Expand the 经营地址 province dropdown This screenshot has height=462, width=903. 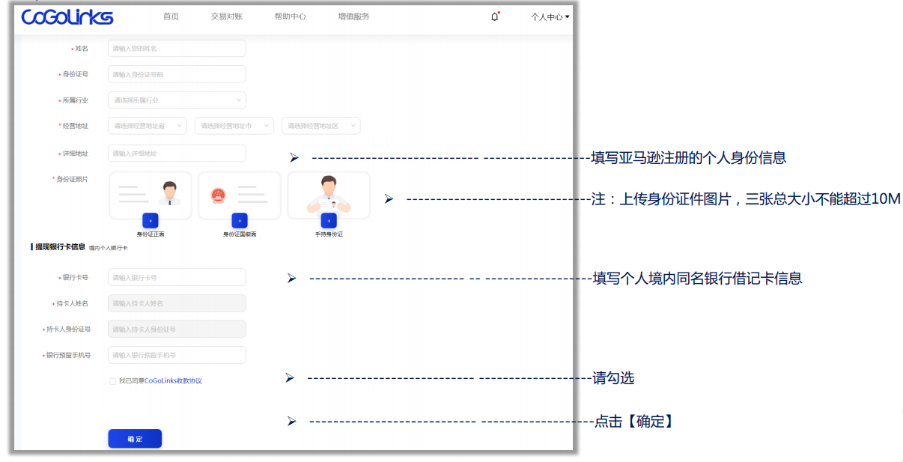[x=147, y=126]
